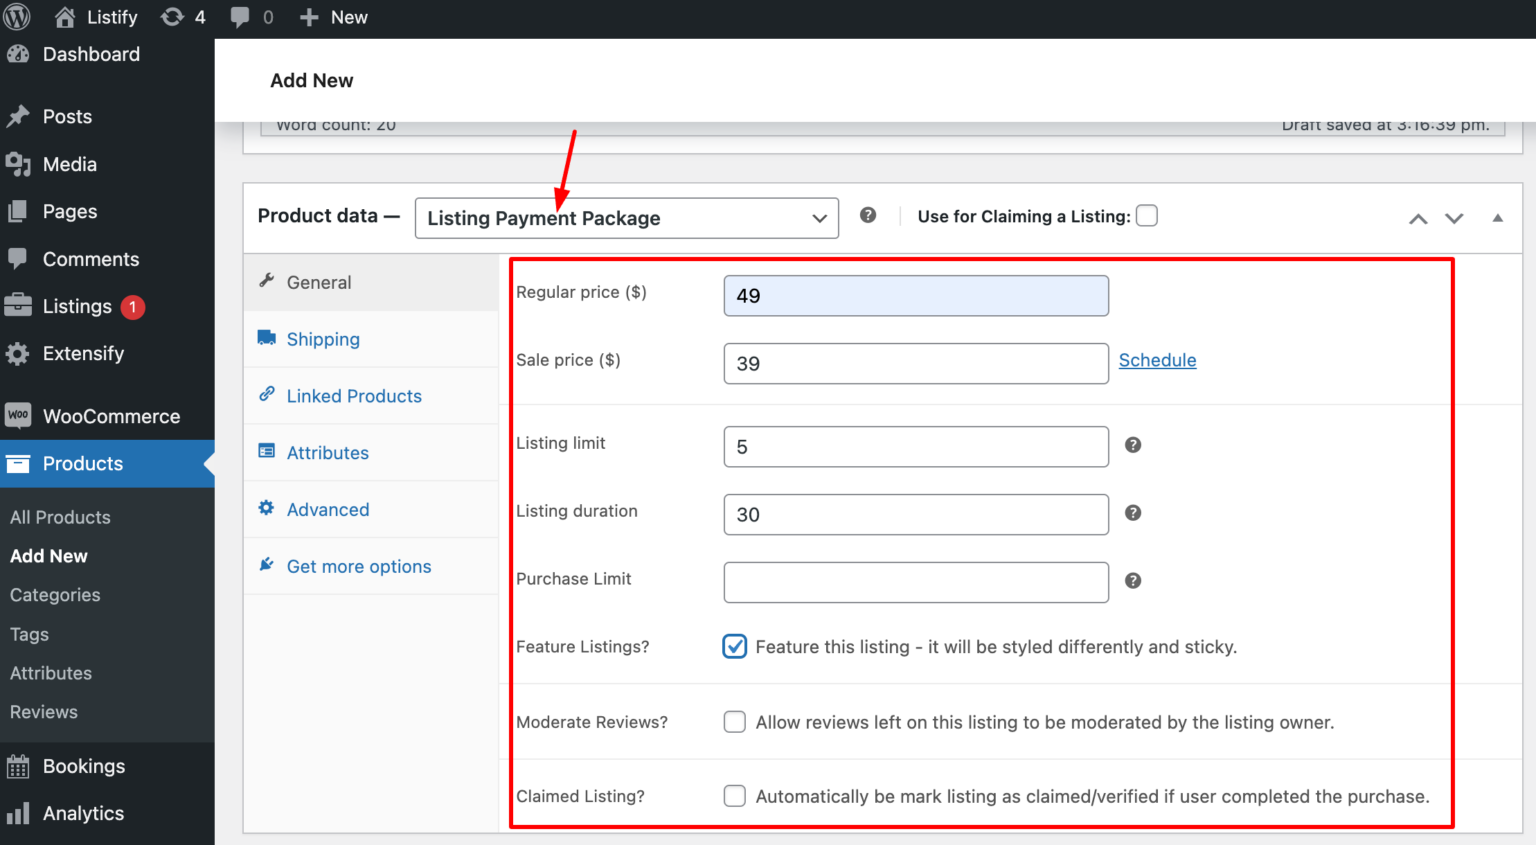The image size is (1536, 845).
Task: Open the New menu in the admin bar
Action: (333, 17)
